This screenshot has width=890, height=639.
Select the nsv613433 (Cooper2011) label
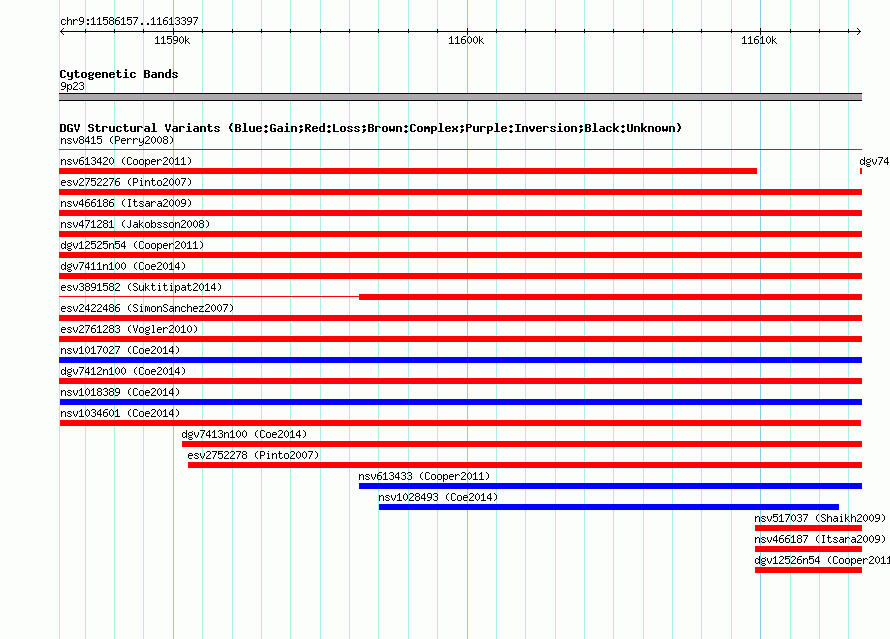click(424, 476)
